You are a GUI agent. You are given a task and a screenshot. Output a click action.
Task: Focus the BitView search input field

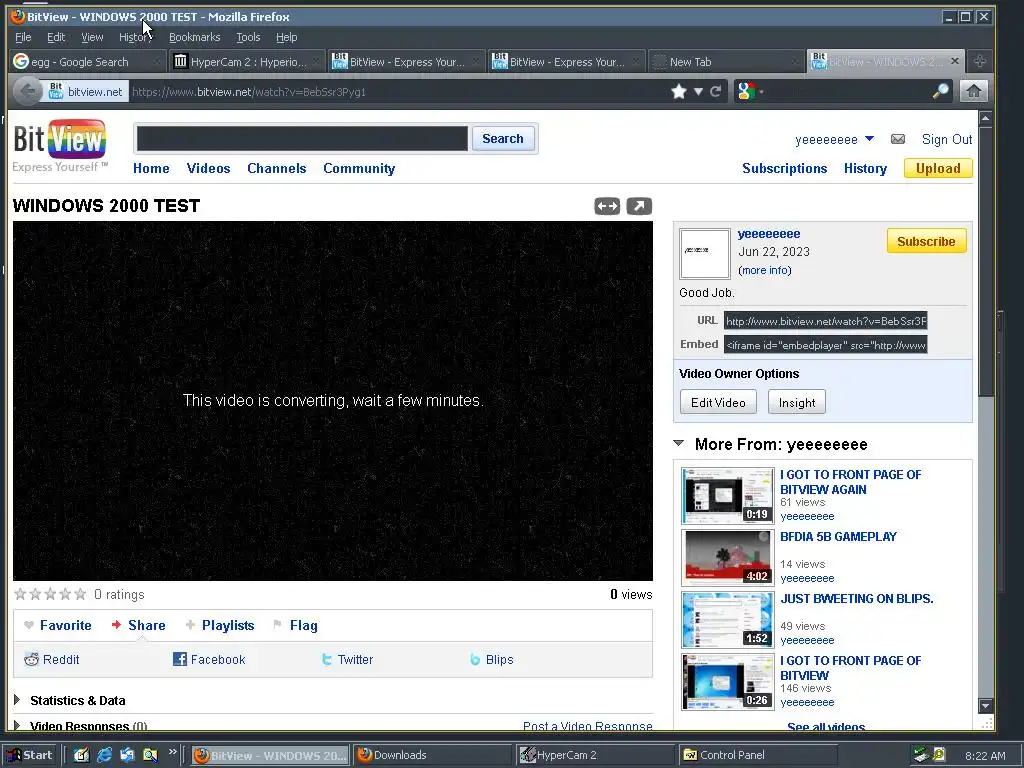point(302,138)
